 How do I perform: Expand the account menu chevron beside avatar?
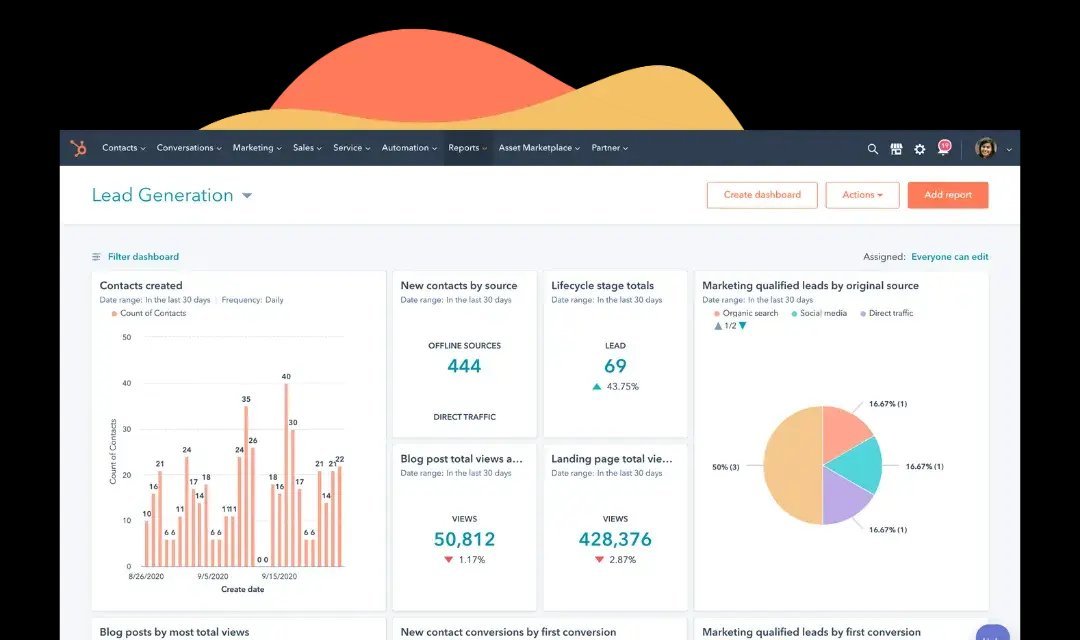[1009, 149]
